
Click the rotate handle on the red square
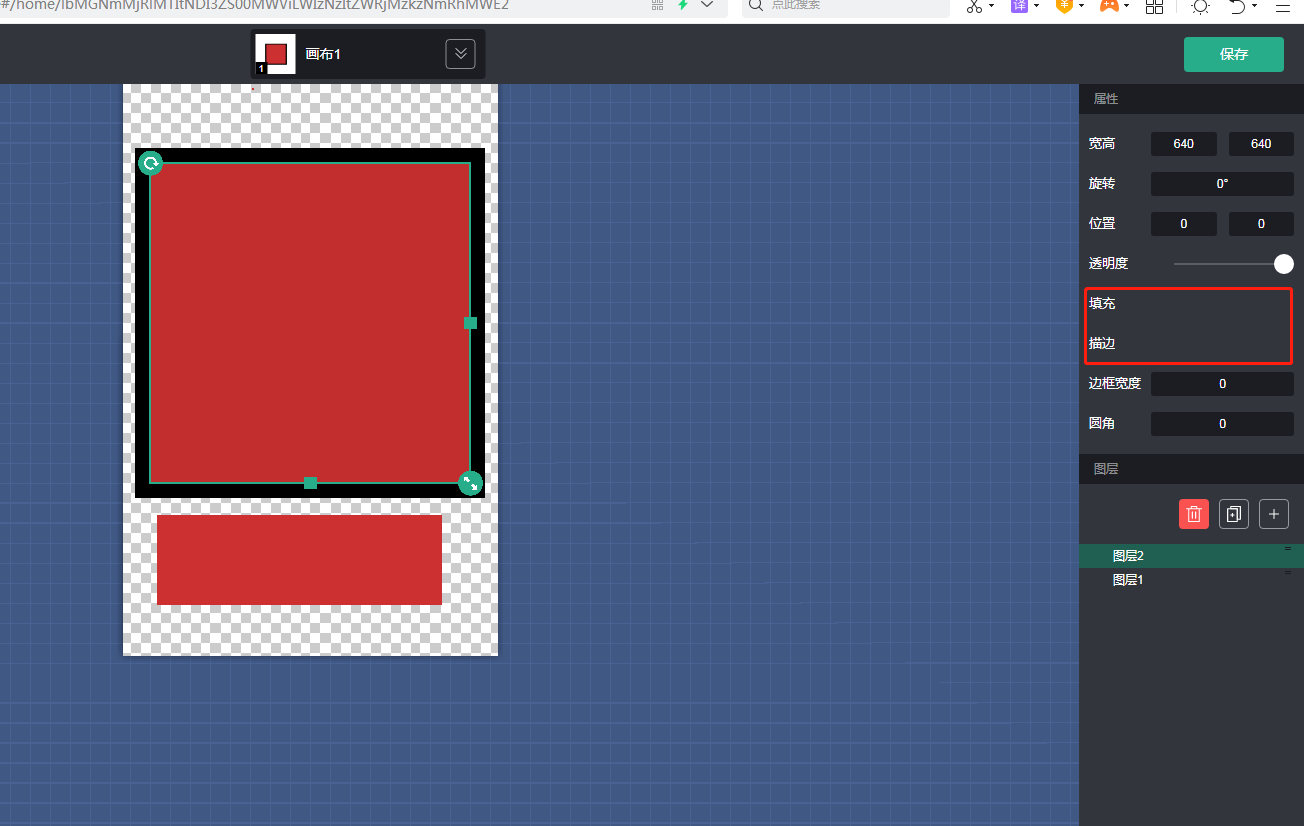click(x=150, y=163)
